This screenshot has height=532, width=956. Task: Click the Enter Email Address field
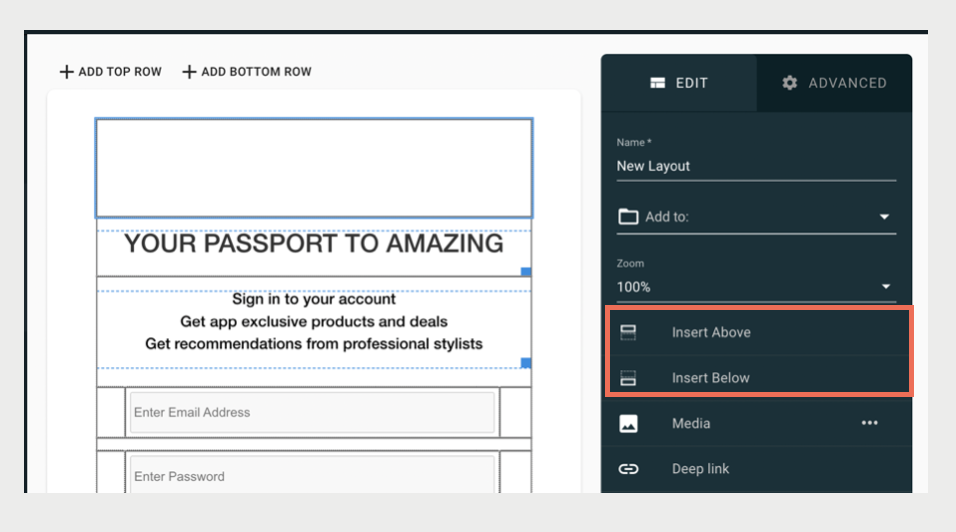[x=312, y=413]
